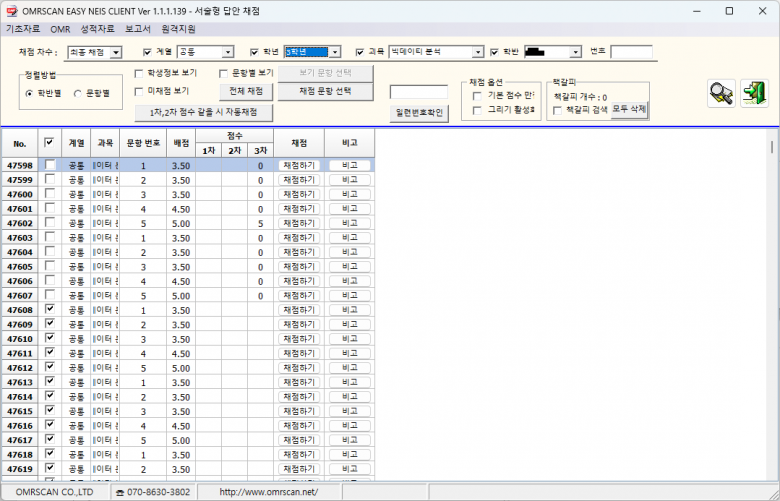Click the 전체 채점 button
The width and height of the screenshot is (780, 501).
[245, 91]
